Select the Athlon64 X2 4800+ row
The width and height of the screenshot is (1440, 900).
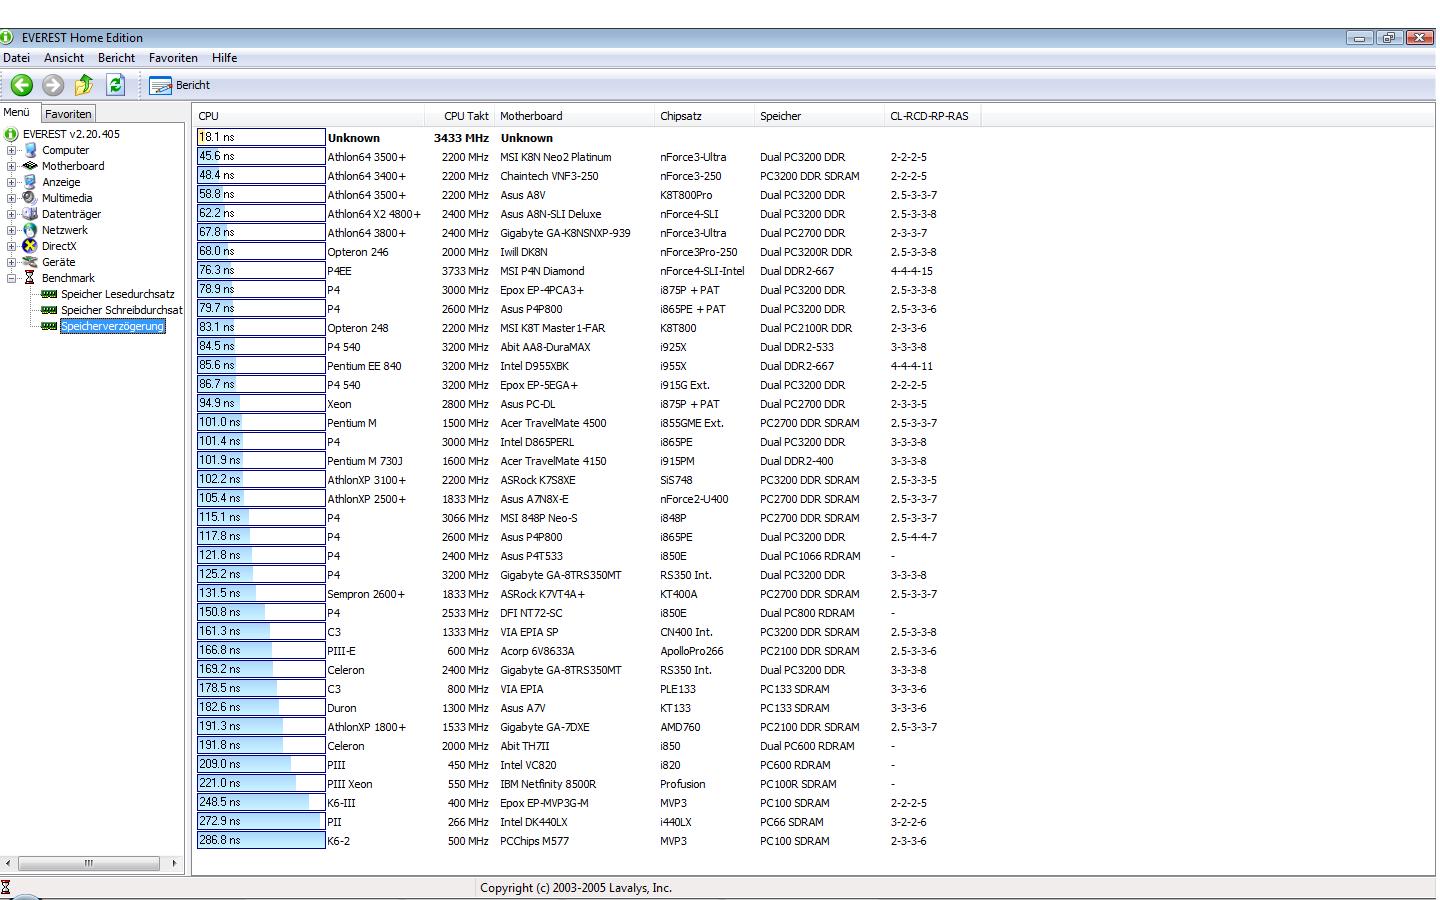[590, 213]
